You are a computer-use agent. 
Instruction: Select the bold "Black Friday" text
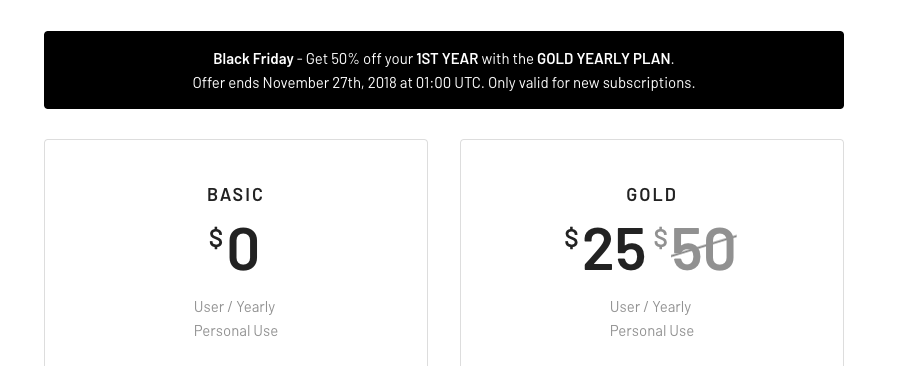pos(253,59)
